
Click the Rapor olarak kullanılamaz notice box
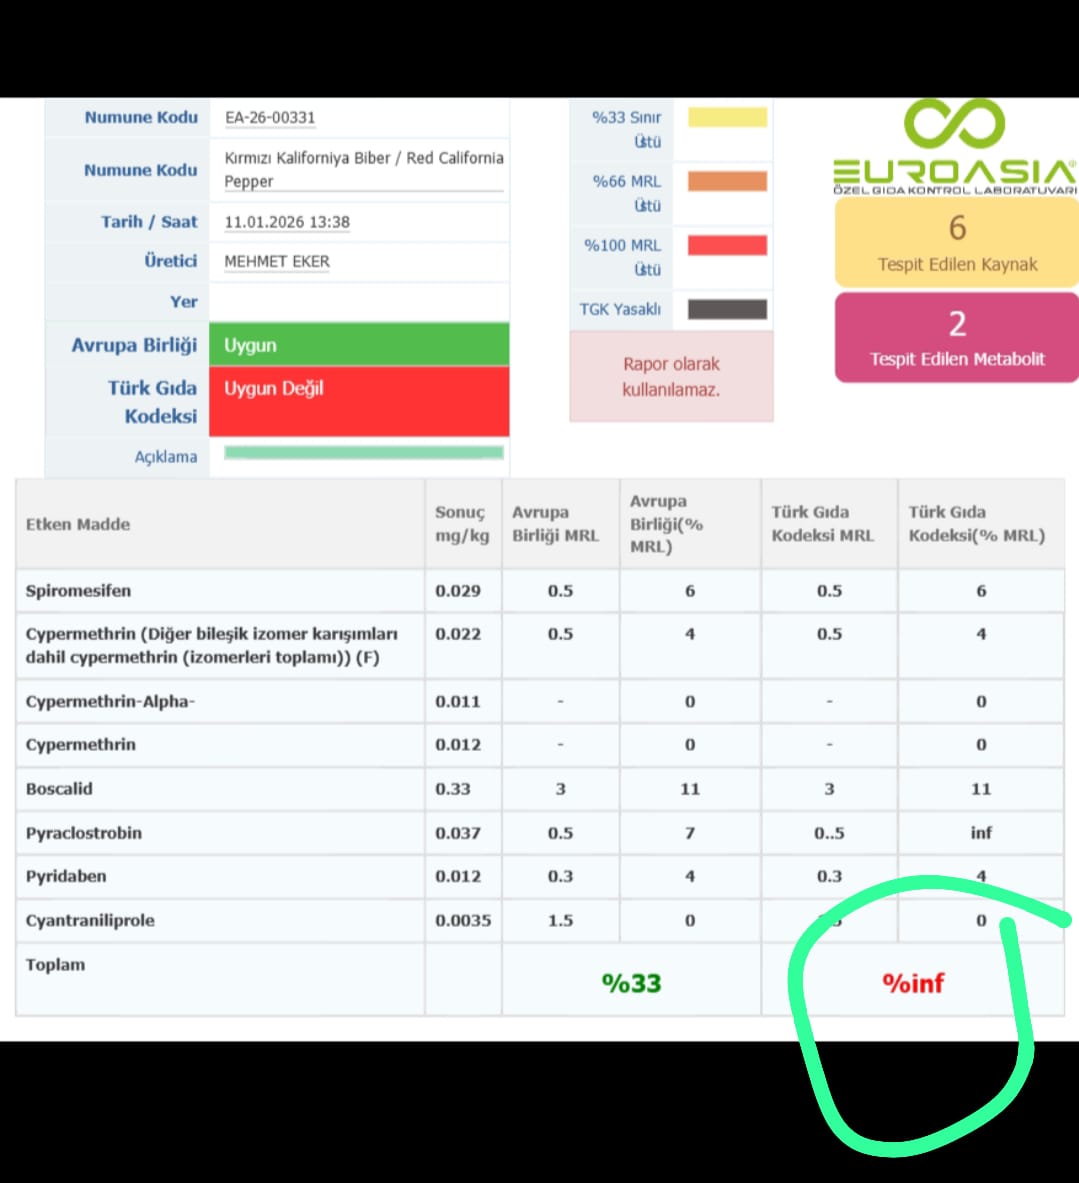[671, 377]
